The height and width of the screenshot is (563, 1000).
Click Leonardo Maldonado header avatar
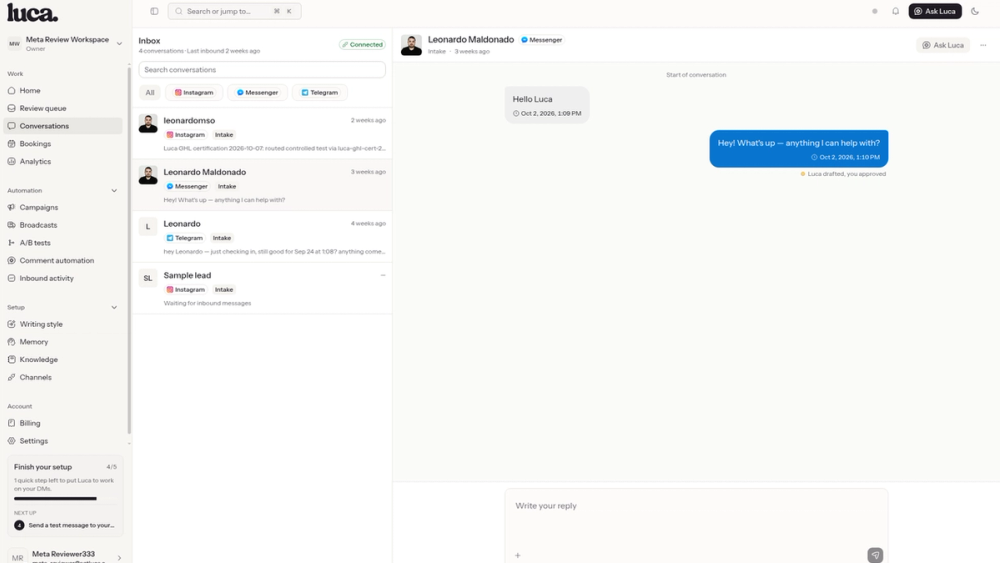[411, 45]
